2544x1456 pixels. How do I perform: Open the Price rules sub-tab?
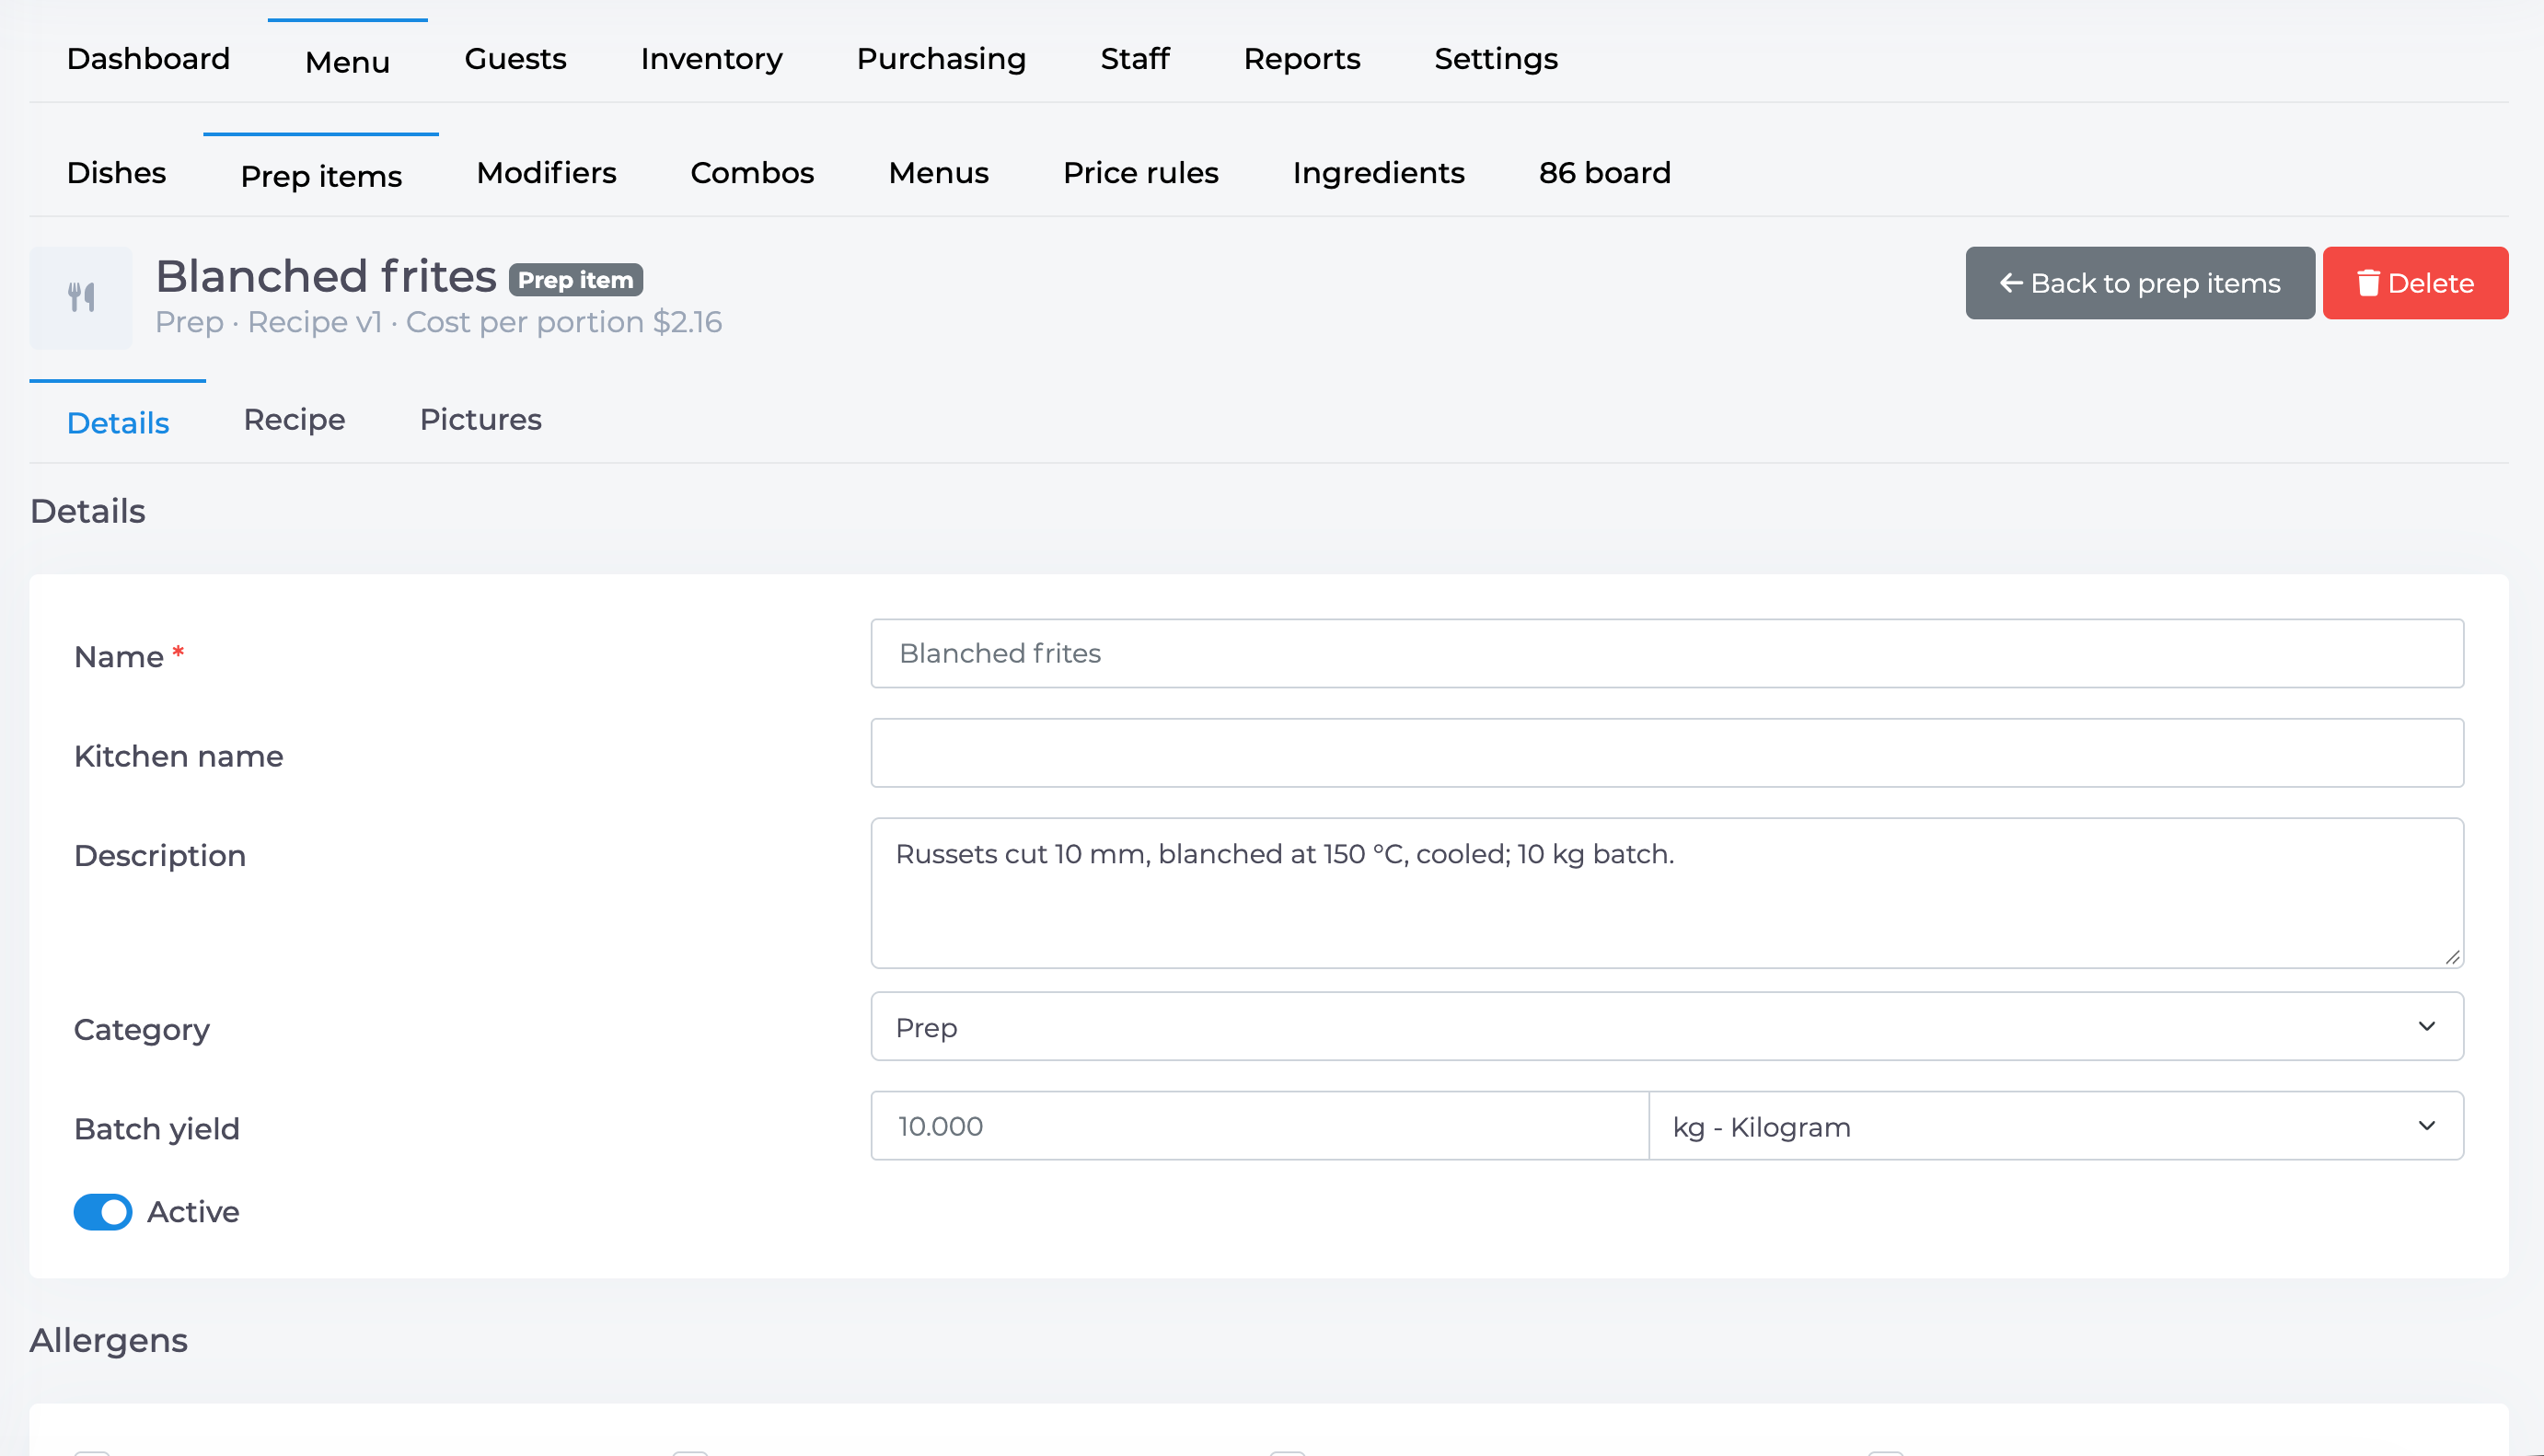click(1140, 173)
